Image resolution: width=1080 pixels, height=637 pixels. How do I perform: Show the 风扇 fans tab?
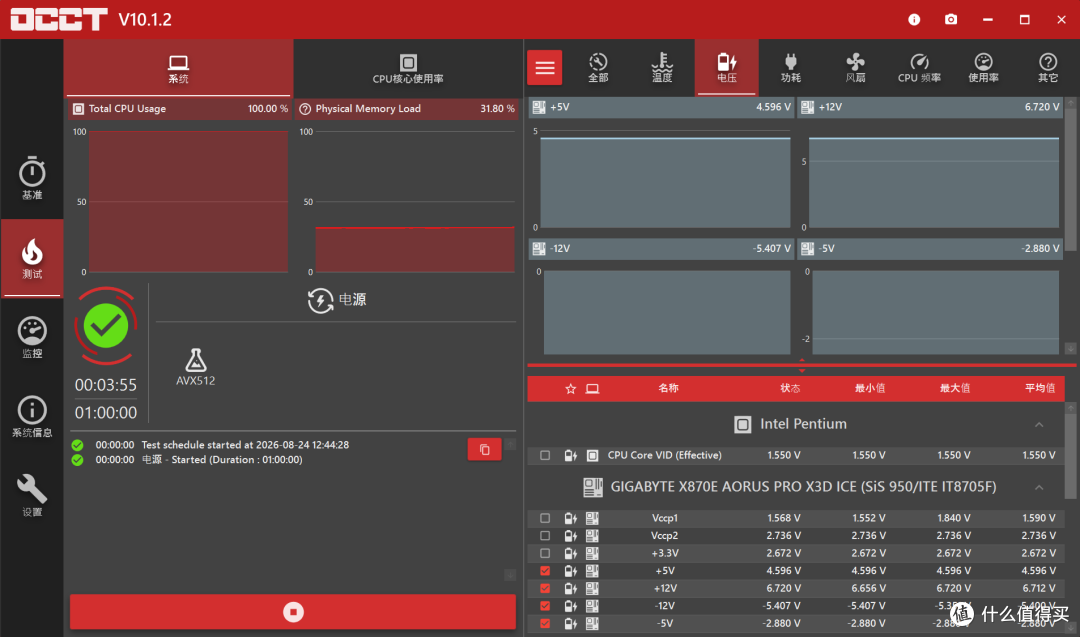tap(855, 67)
